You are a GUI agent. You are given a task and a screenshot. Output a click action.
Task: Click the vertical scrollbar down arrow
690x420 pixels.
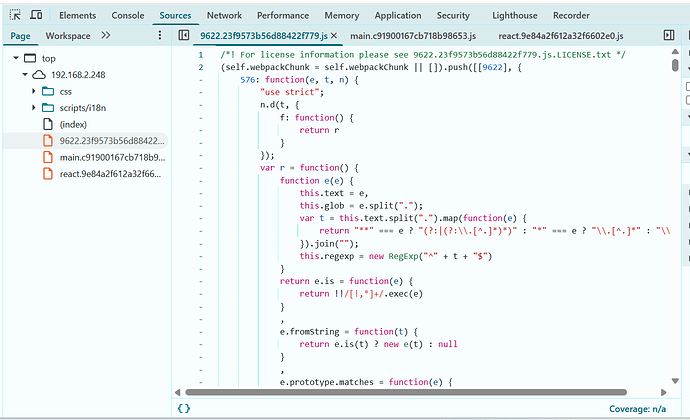point(675,381)
